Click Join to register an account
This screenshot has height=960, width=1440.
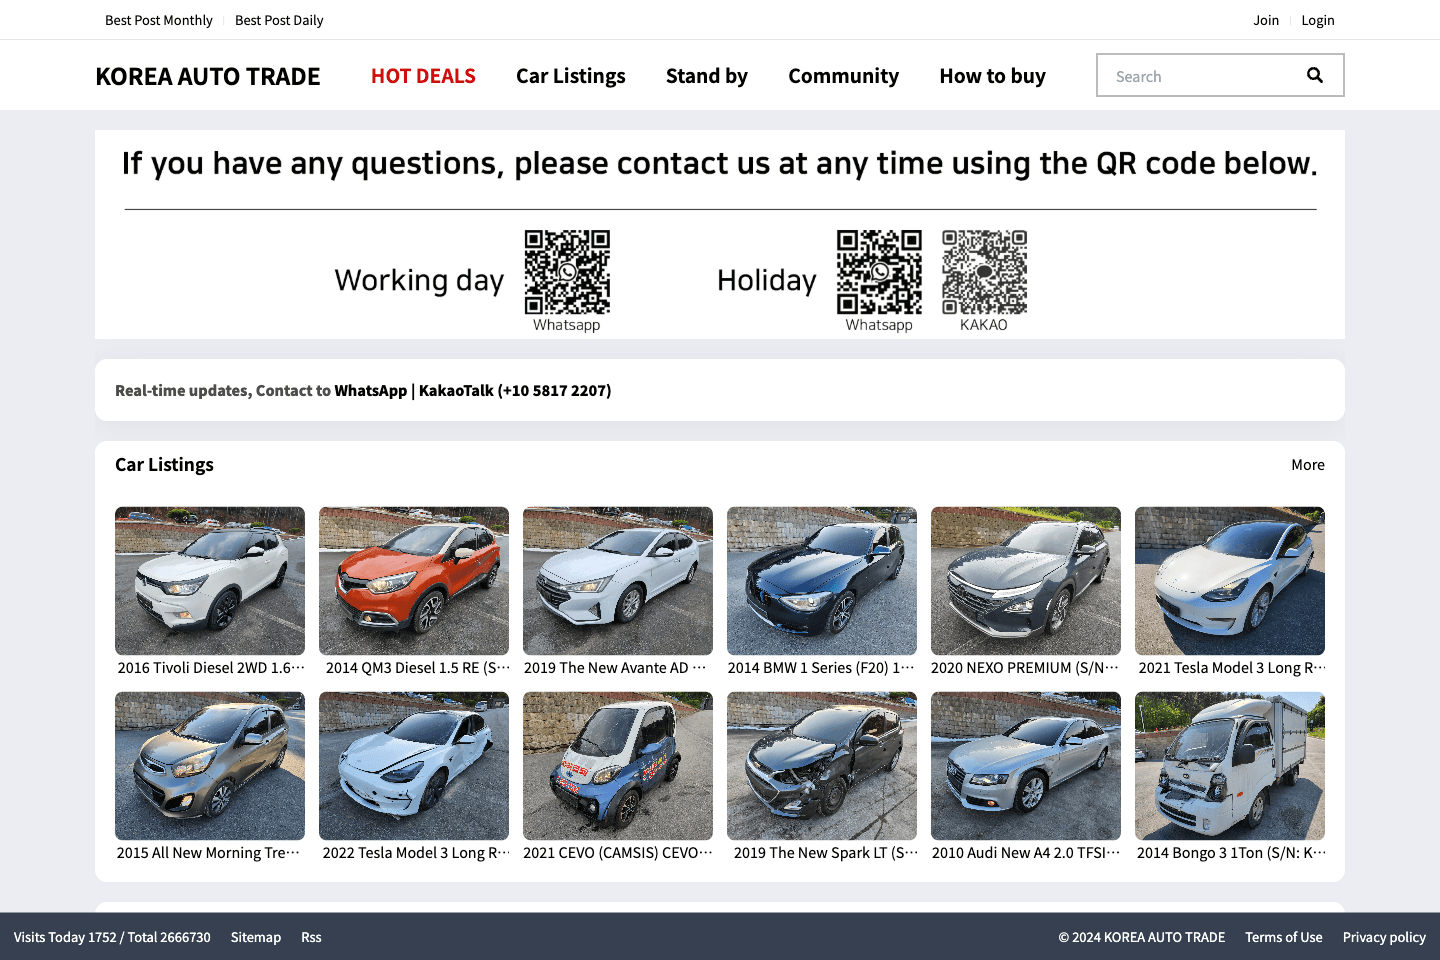(x=1265, y=19)
